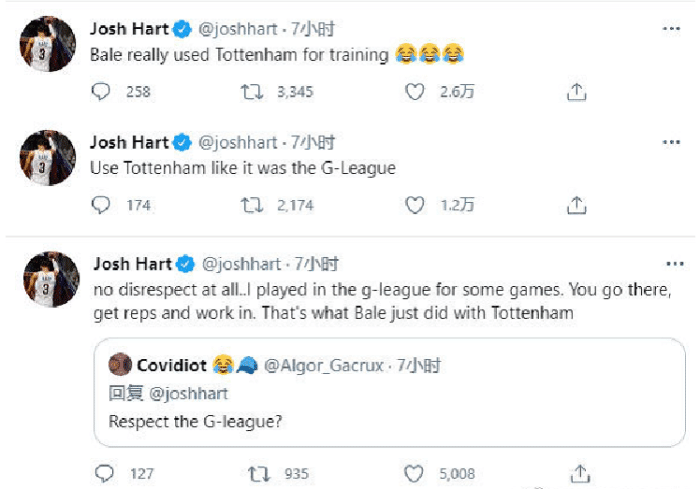The height and width of the screenshot is (489, 700).
Task: Open more options on second tweet
Action: click(x=671, y=143)
